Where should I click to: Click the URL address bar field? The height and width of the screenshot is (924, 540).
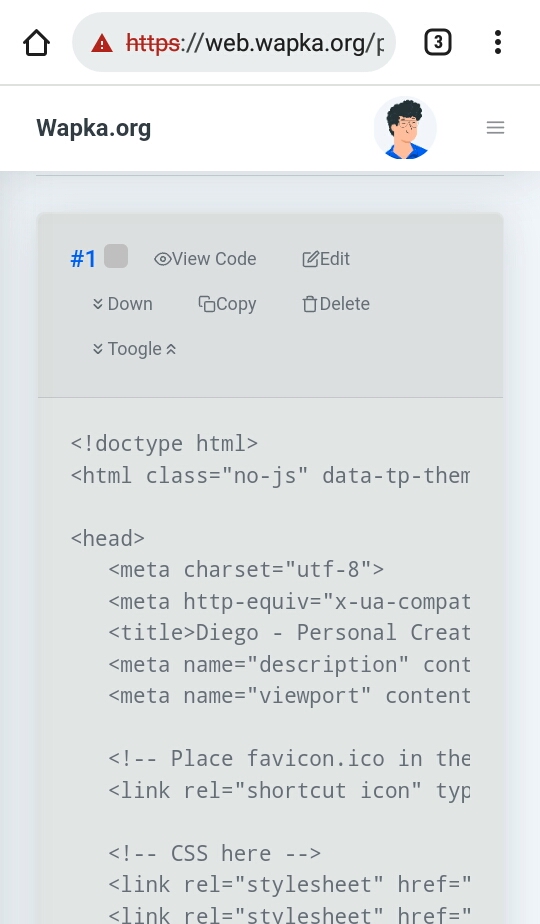pyautogui.click(x=233, y=42)
